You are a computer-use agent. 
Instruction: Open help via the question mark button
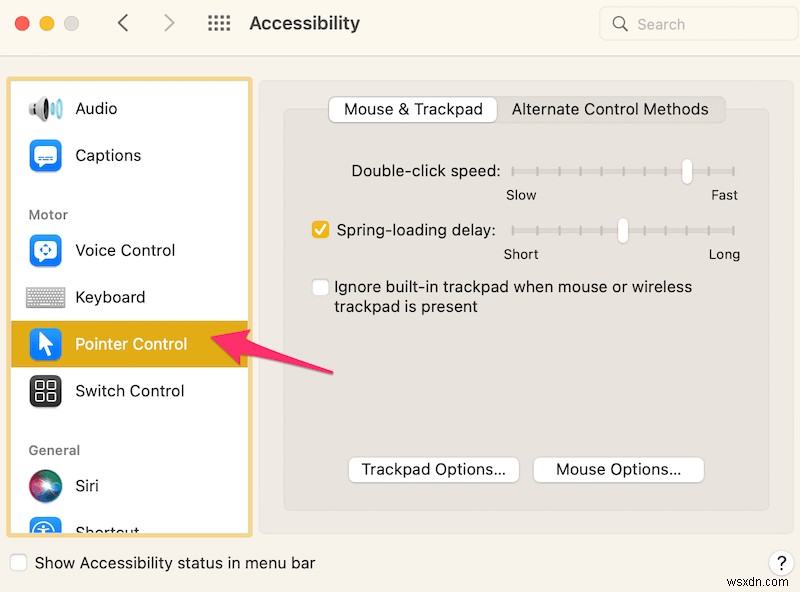(782, 563)
